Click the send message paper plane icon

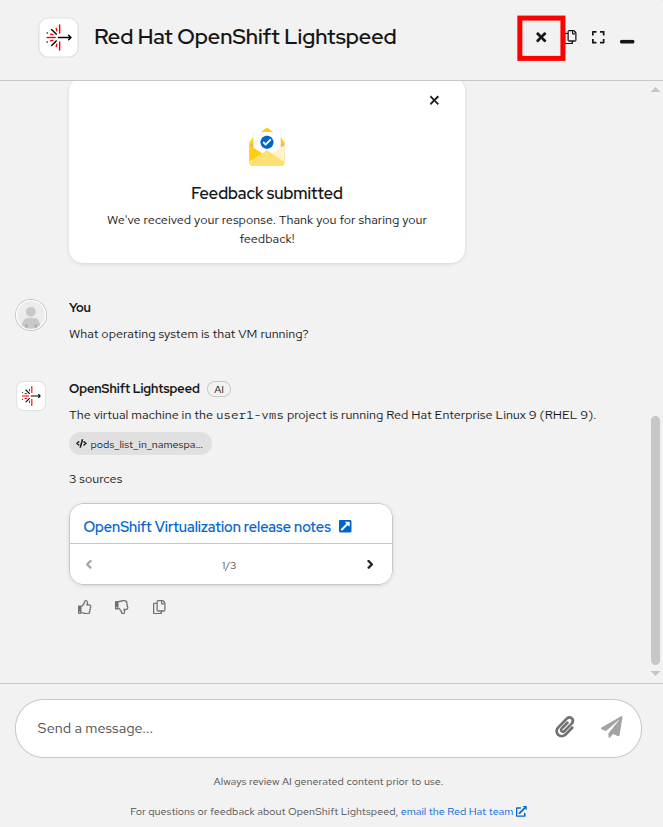coord(611,727)
